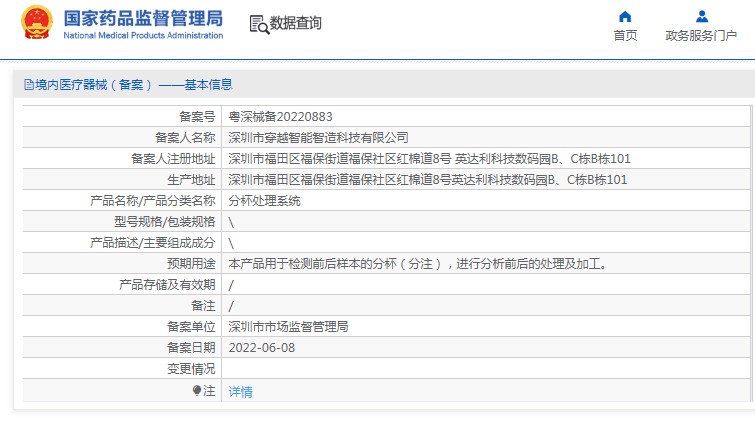The width and height of the screenshot is (755, 428).
Task: Click the 备案日期 row label
Action: coord(191,348)
